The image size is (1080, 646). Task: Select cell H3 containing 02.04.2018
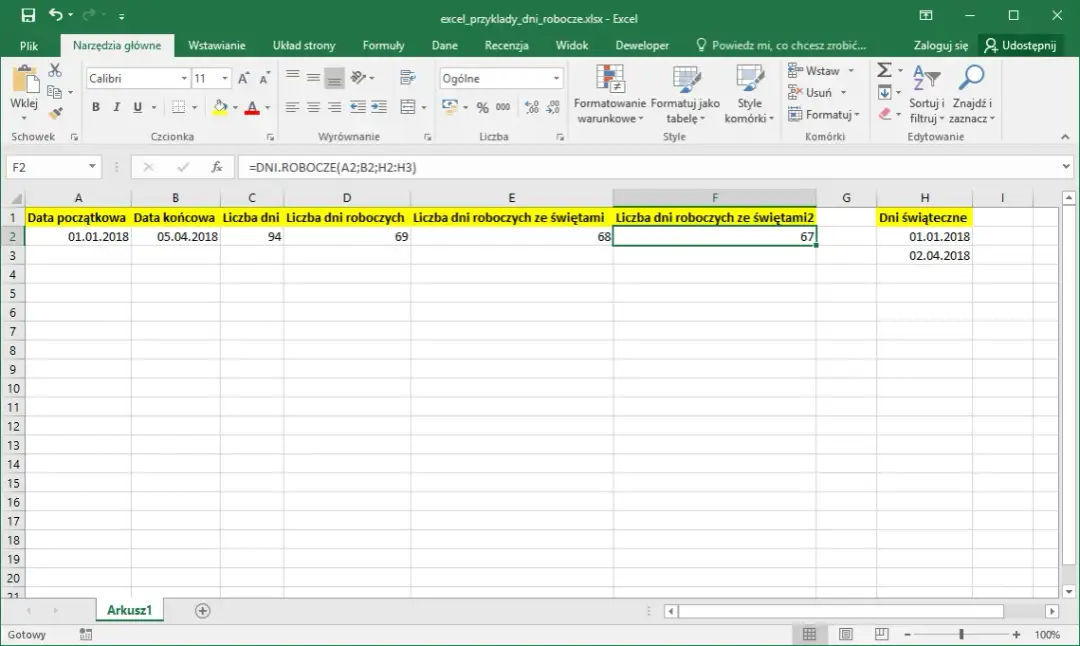click(x=924, y=256)
